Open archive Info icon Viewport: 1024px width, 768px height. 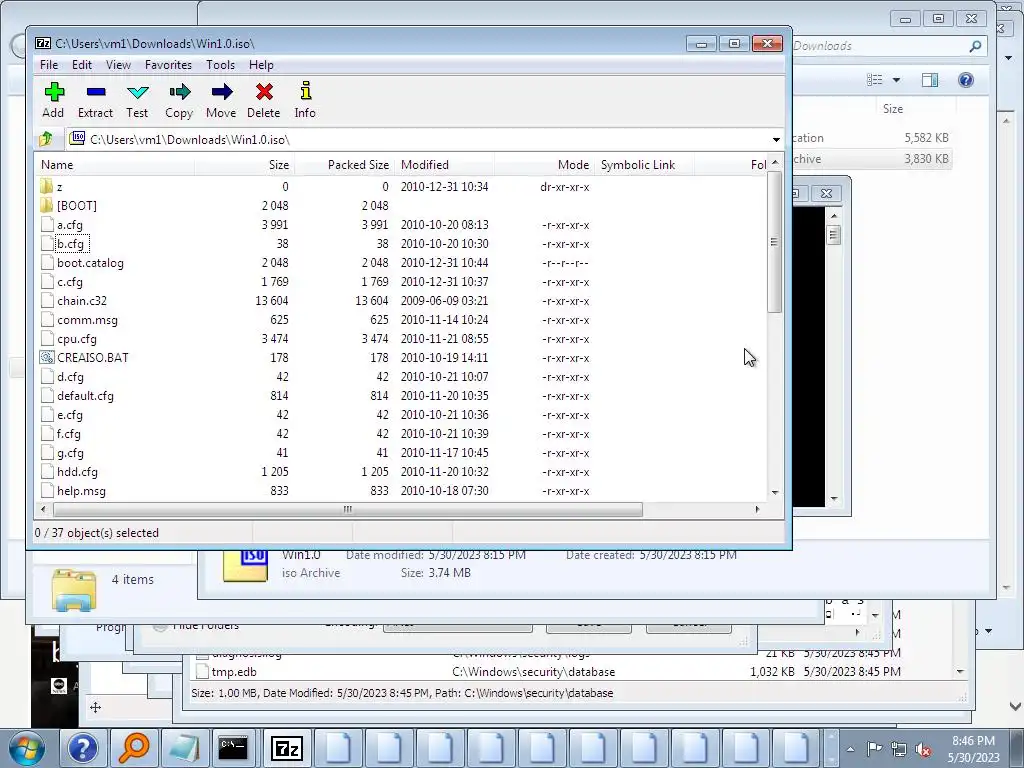(x=305, y=92)
